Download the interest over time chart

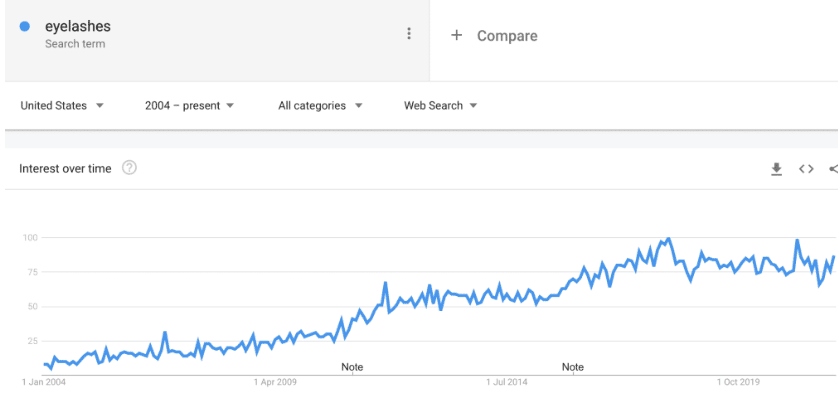[x=776, y=169]
